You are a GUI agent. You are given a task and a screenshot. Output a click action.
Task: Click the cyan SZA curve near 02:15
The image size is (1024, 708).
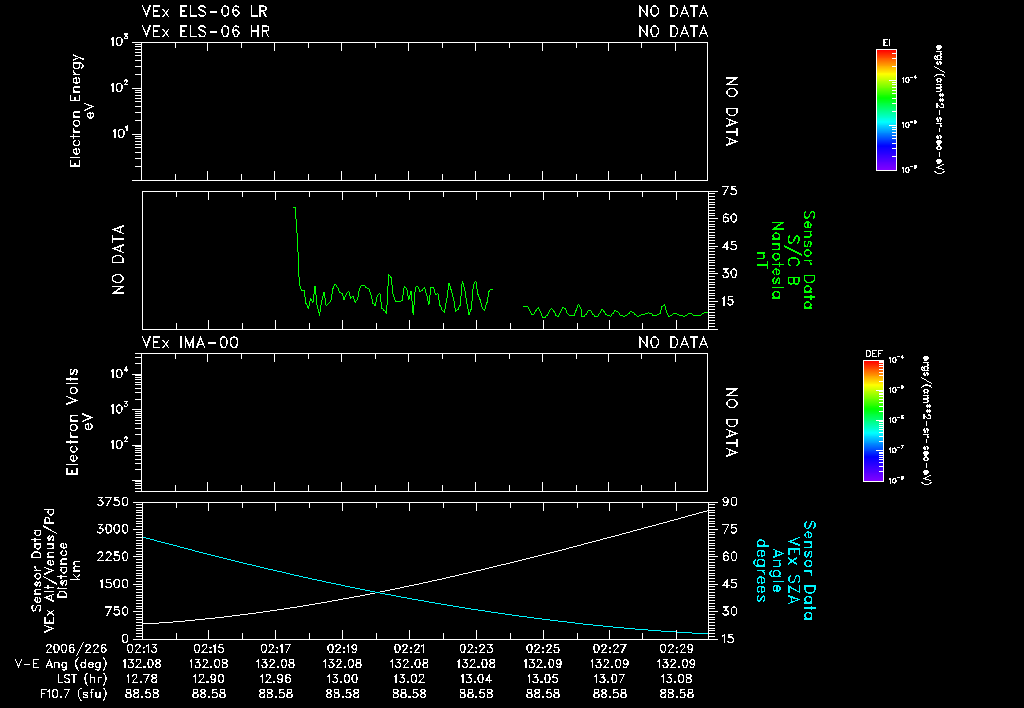tap(209, 553)
